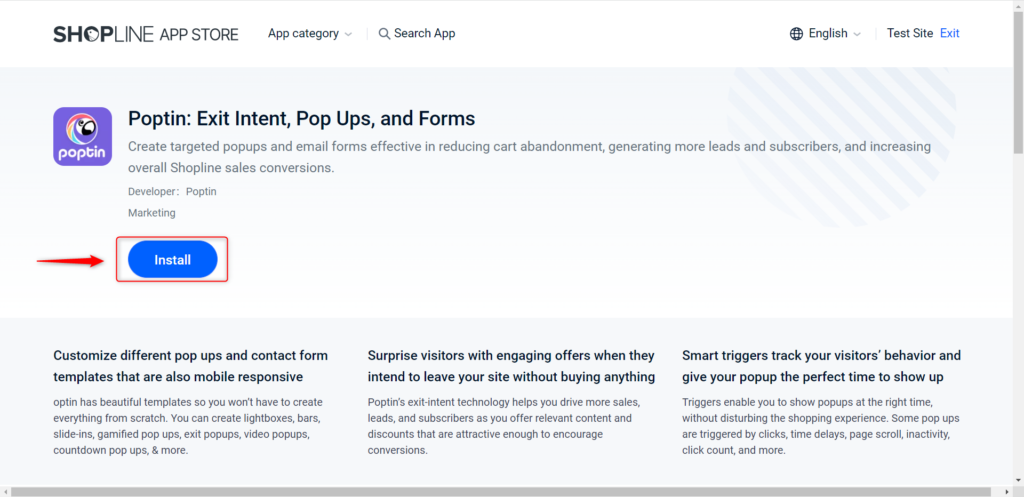Open the SHOPLINE APP STORE logo
This screenshot has height=497, width=1024.
pyautogui.click(x=146, y=34)
